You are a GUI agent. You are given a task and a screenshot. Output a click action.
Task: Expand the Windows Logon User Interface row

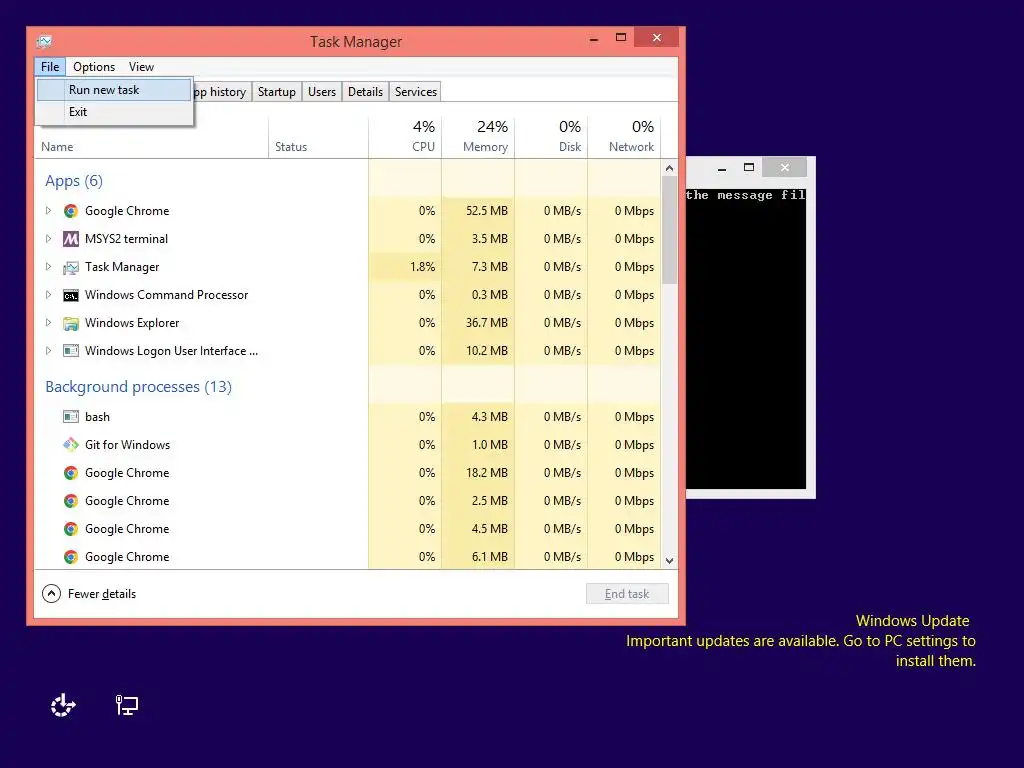coord(48,351)
